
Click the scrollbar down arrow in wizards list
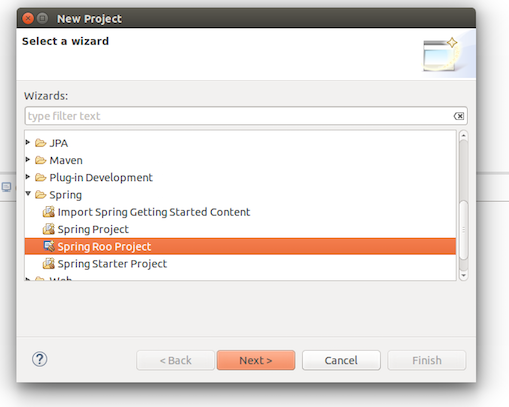coord(463,276)
